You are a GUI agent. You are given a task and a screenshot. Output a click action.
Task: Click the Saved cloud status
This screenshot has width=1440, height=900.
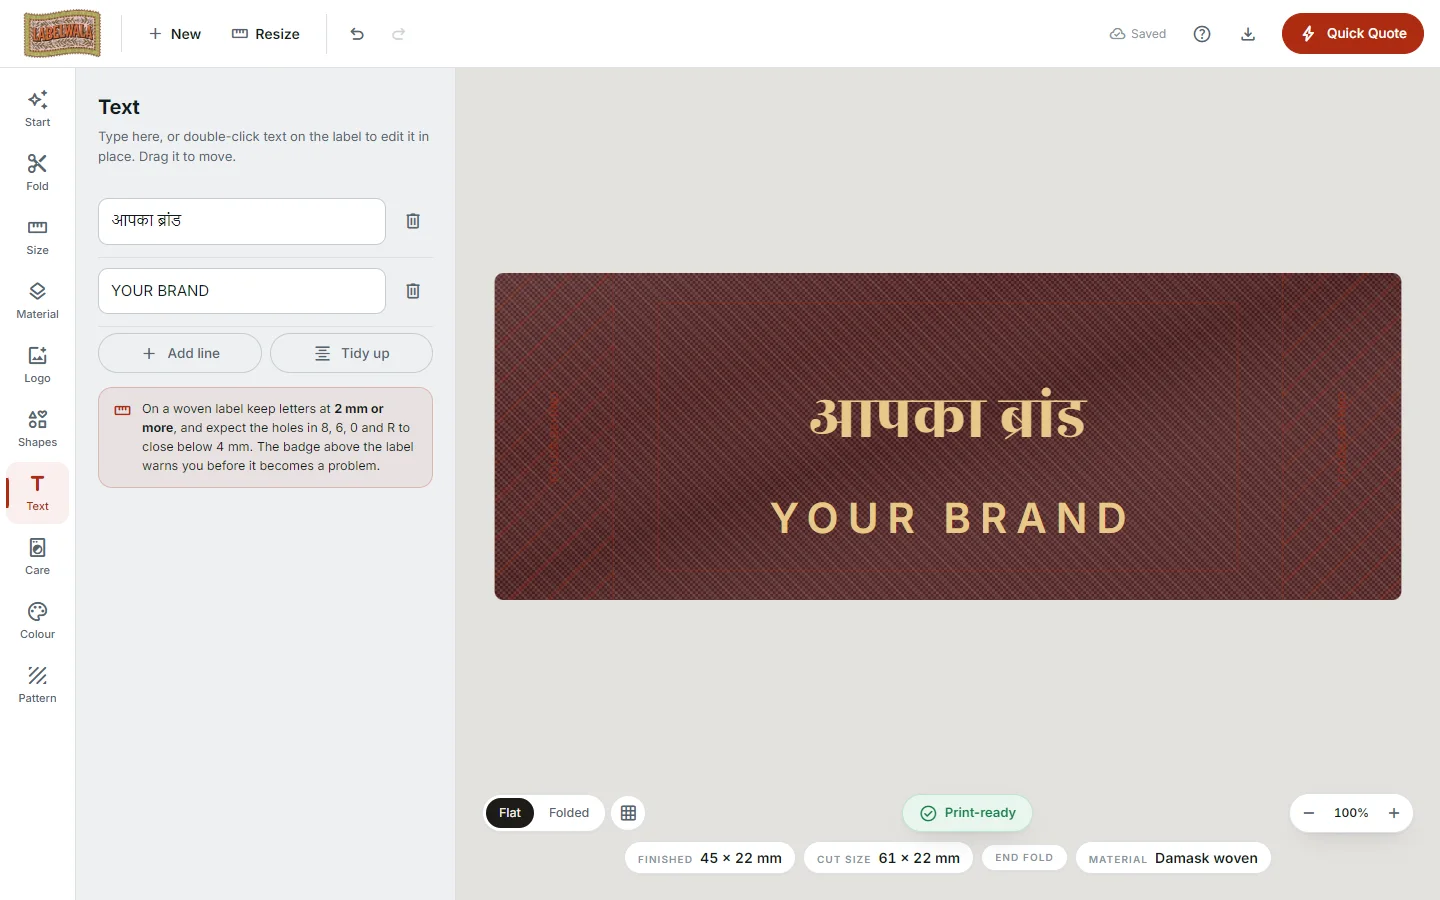click(x=1138, y=34)
